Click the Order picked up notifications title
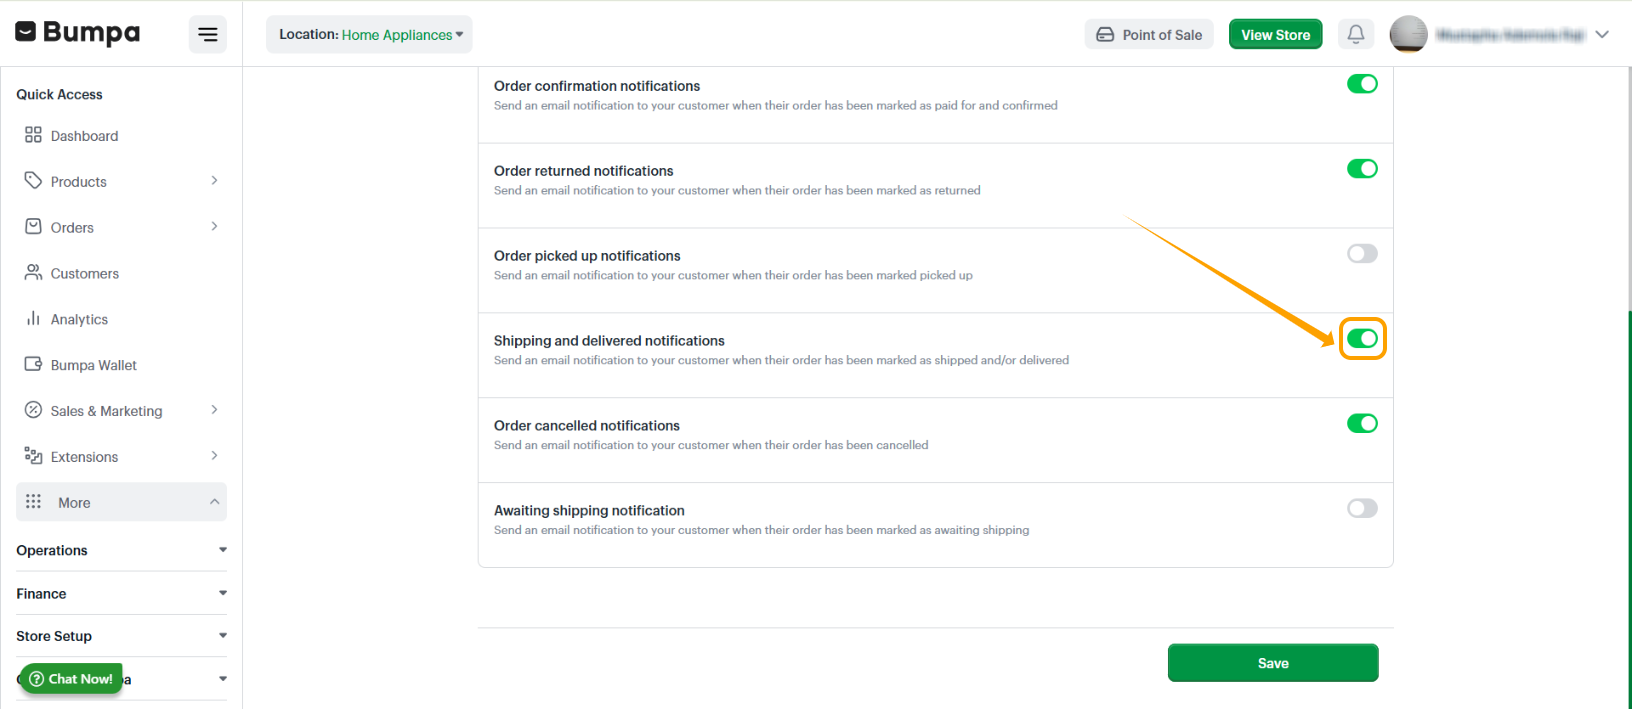 point(587,256)
